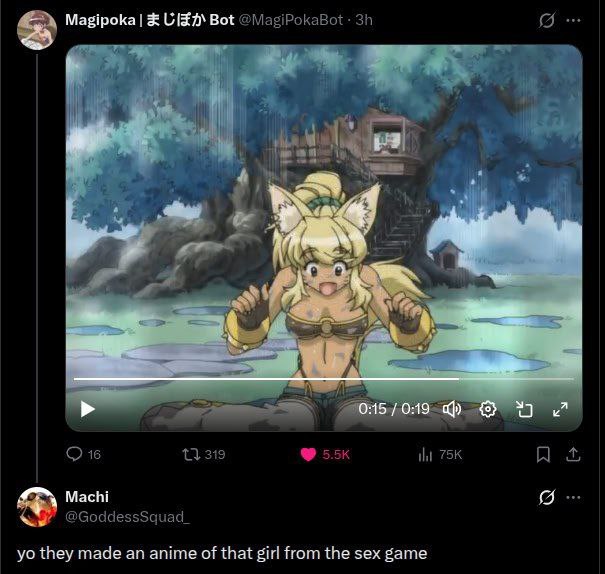Screen dimensions: 605x574
Task: Share the MagiPoka Bot post
Action: tap(573, 454)
